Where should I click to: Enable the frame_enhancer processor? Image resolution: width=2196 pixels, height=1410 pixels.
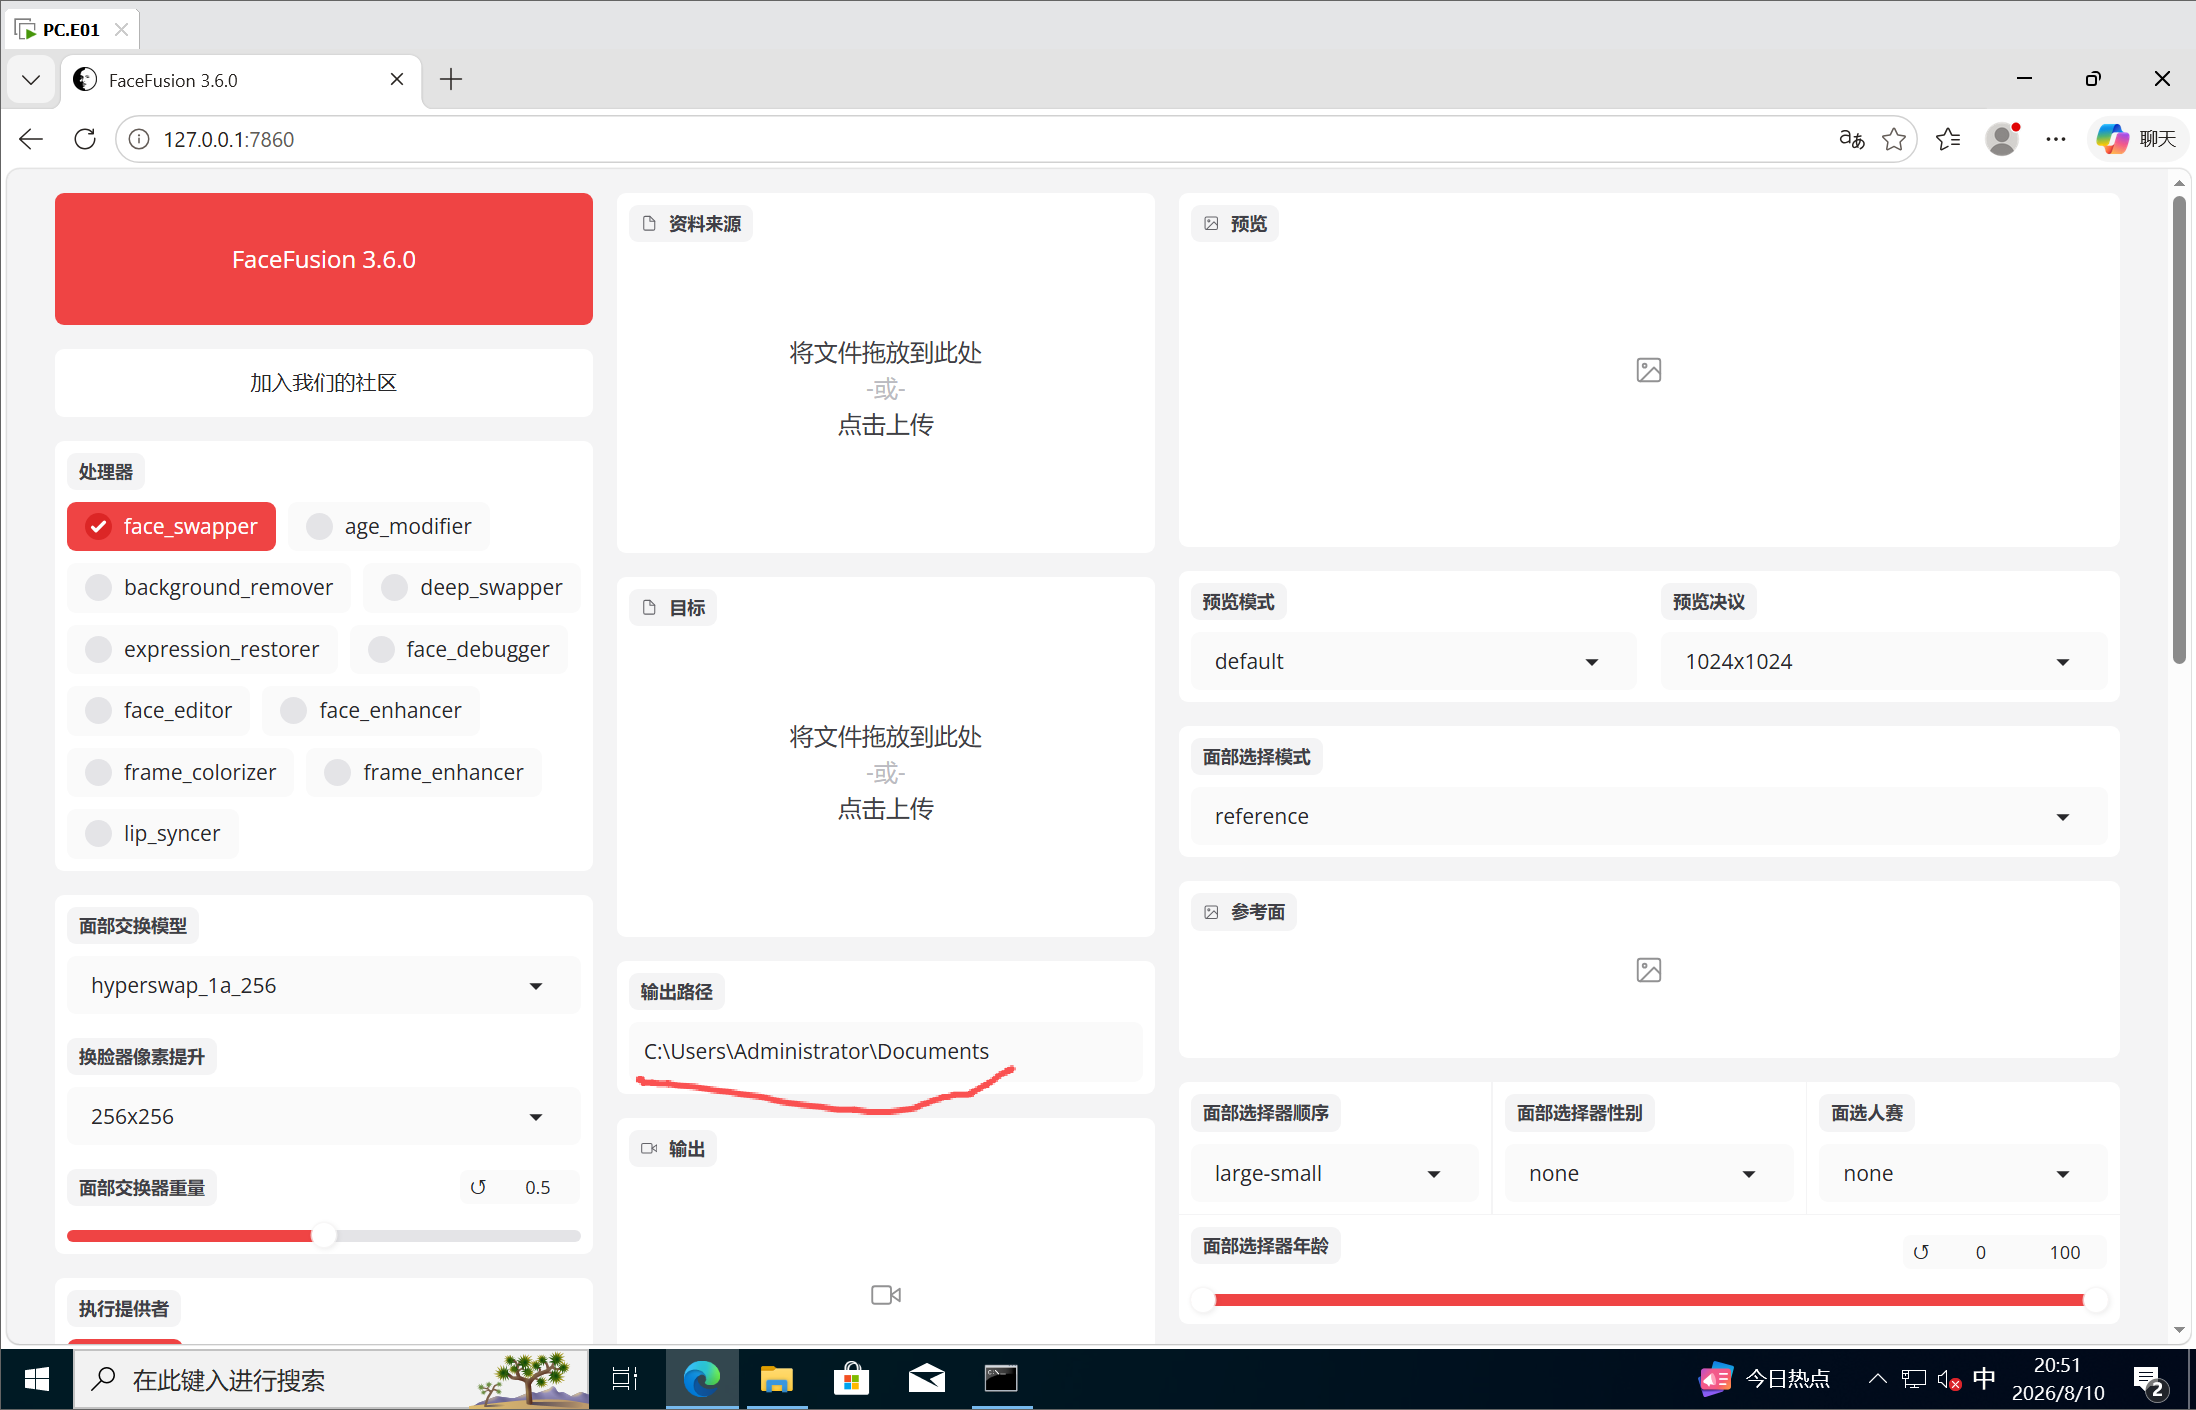(x=424, y=772)
